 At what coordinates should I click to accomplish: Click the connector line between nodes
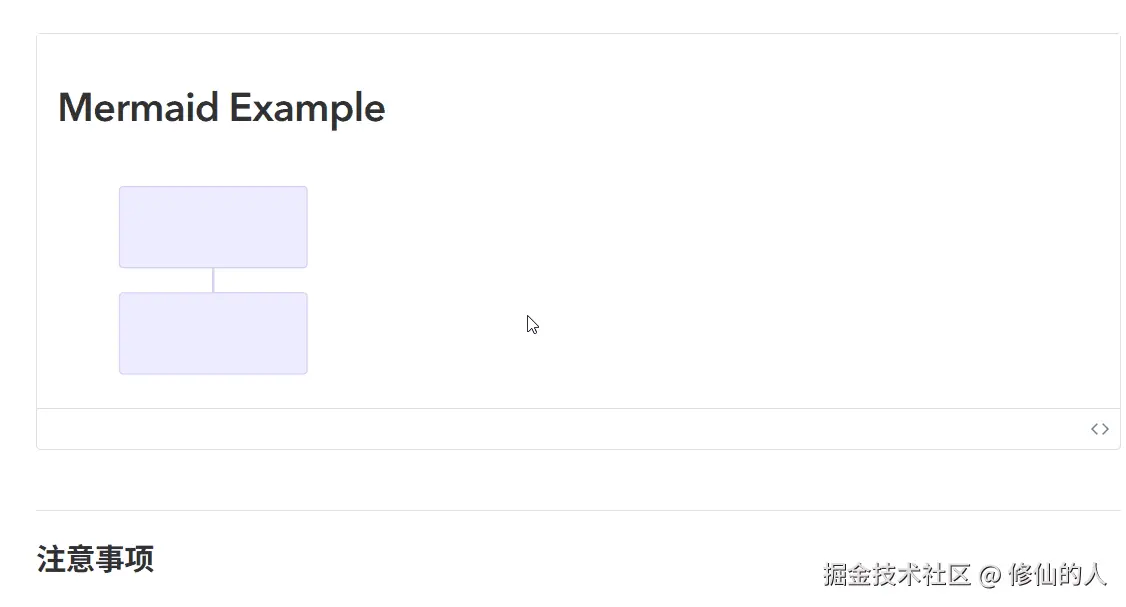(x=213, y=279)
